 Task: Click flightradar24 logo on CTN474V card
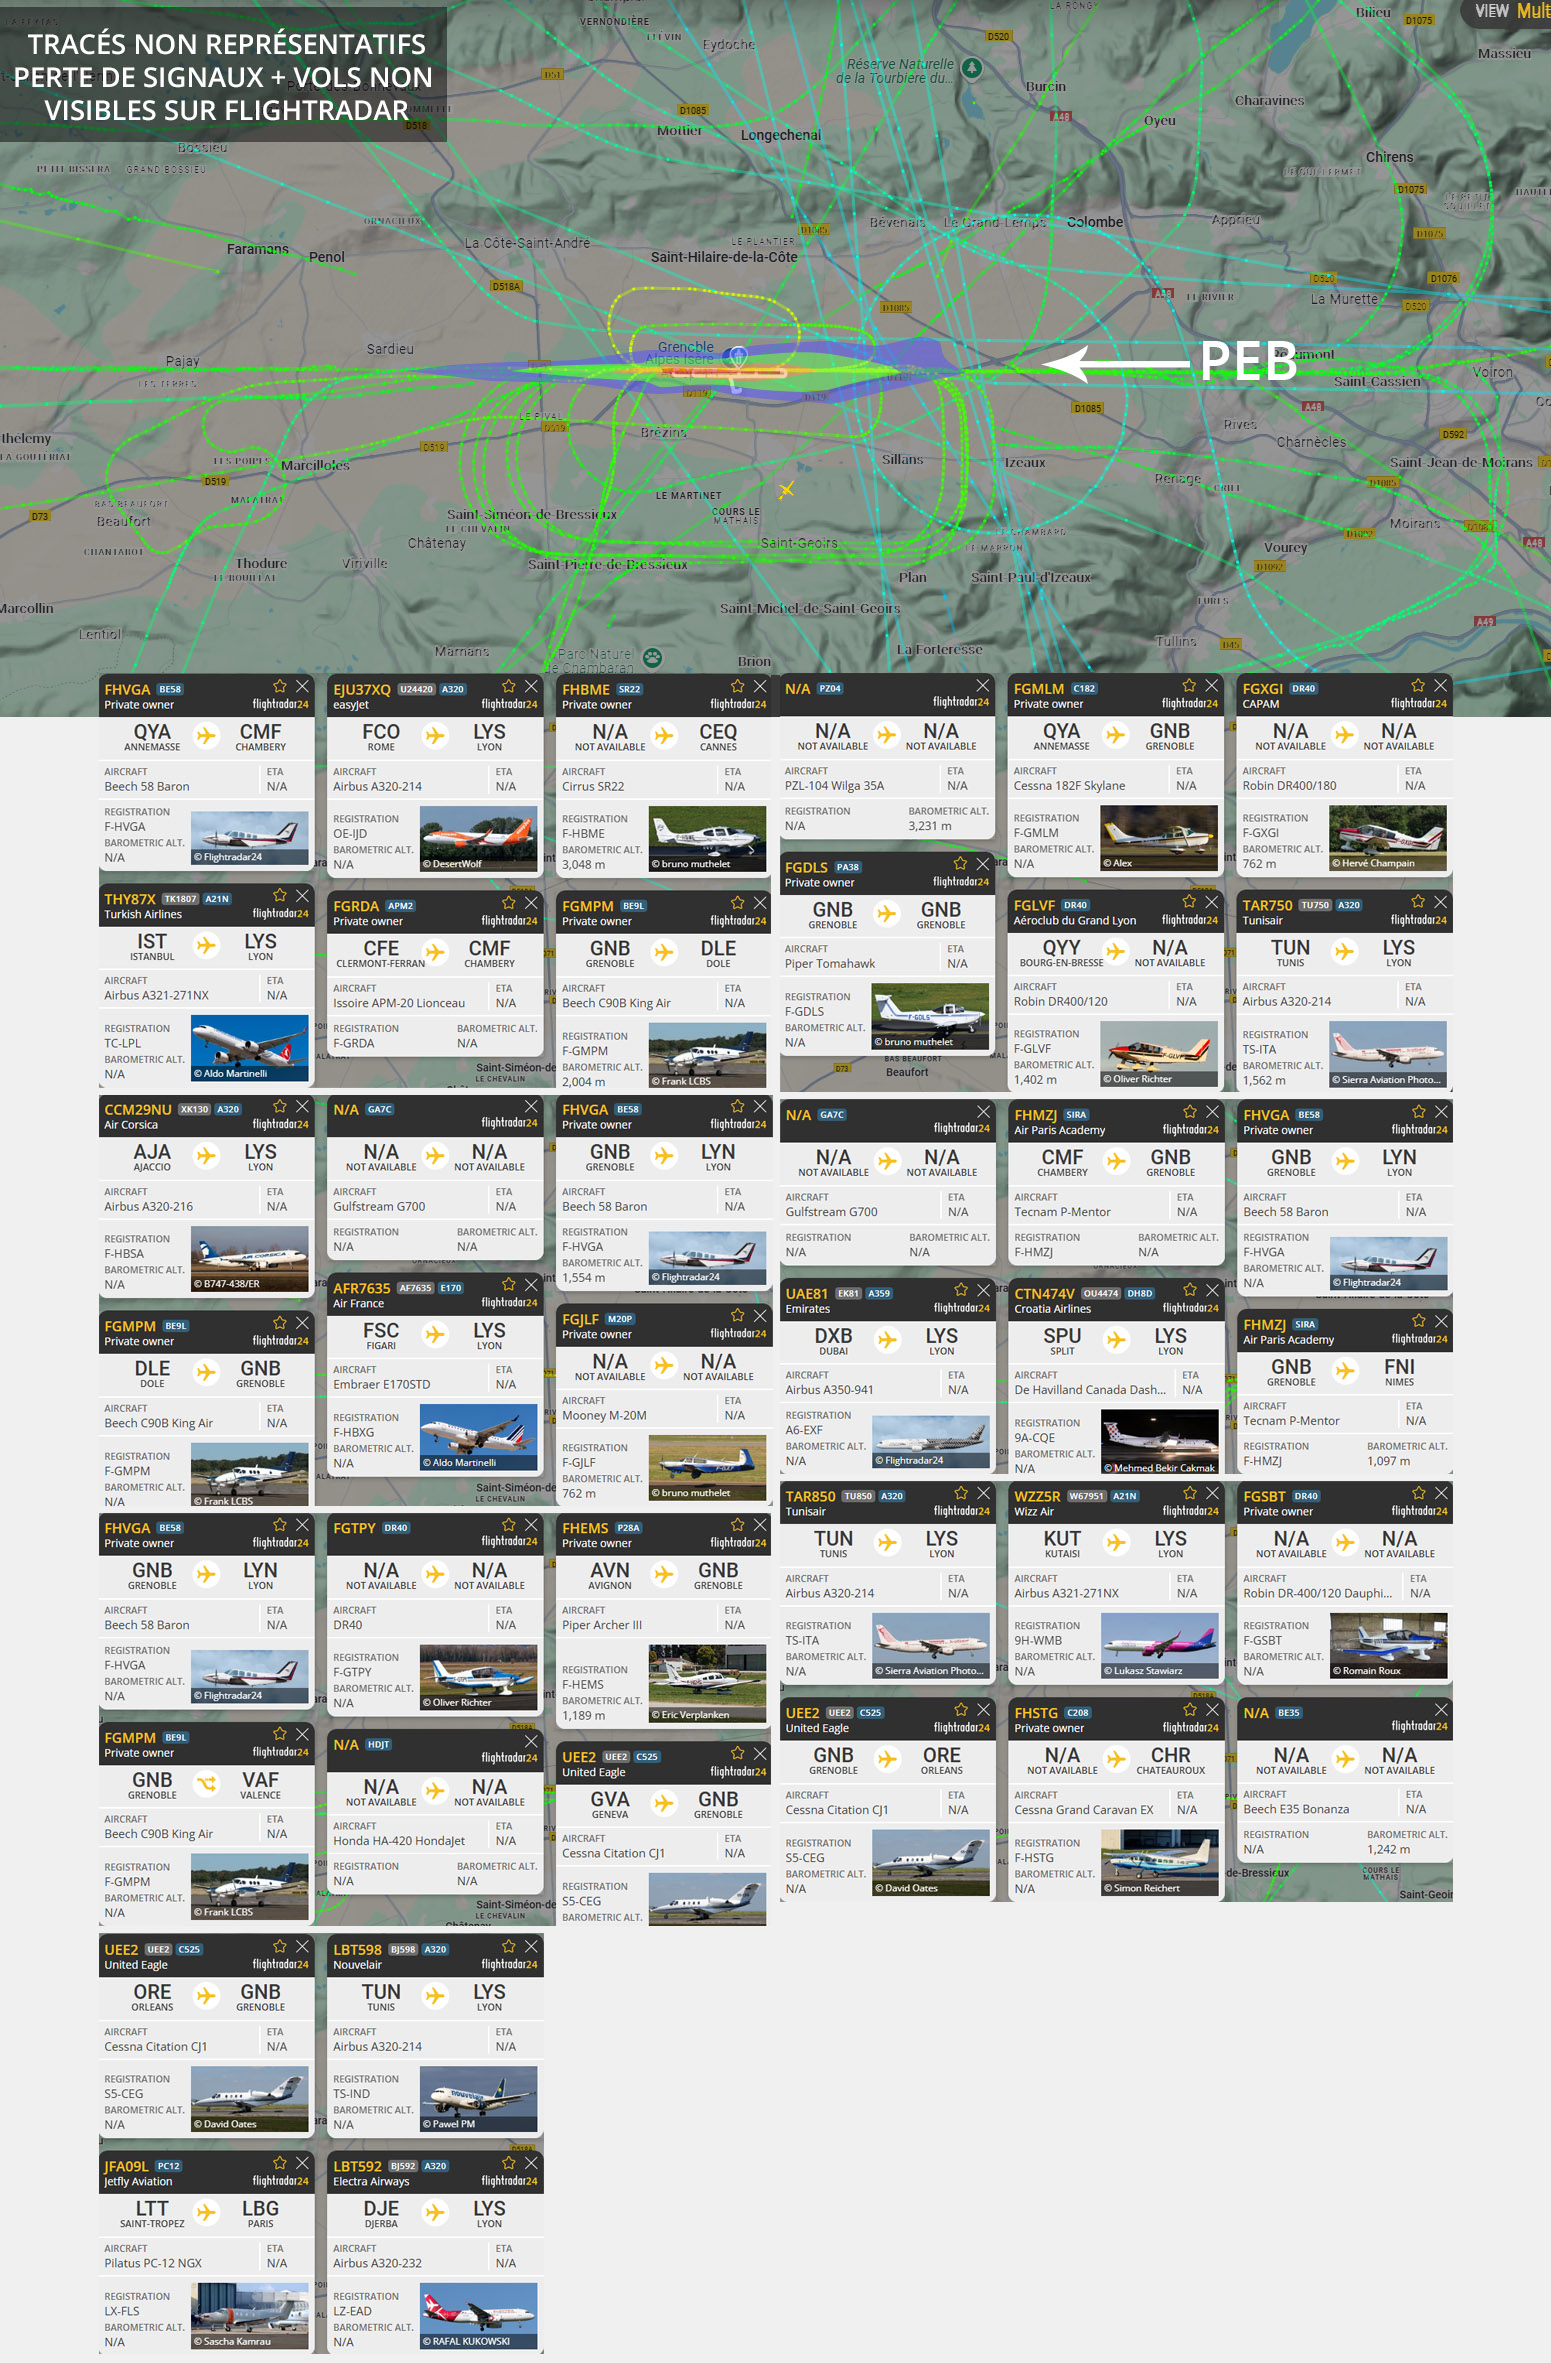[1190, 1308]
